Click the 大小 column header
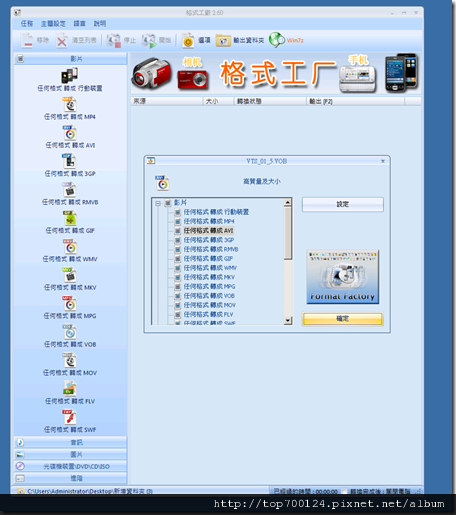Viewport: 456px width, 515px height. [x=218, y=101]
